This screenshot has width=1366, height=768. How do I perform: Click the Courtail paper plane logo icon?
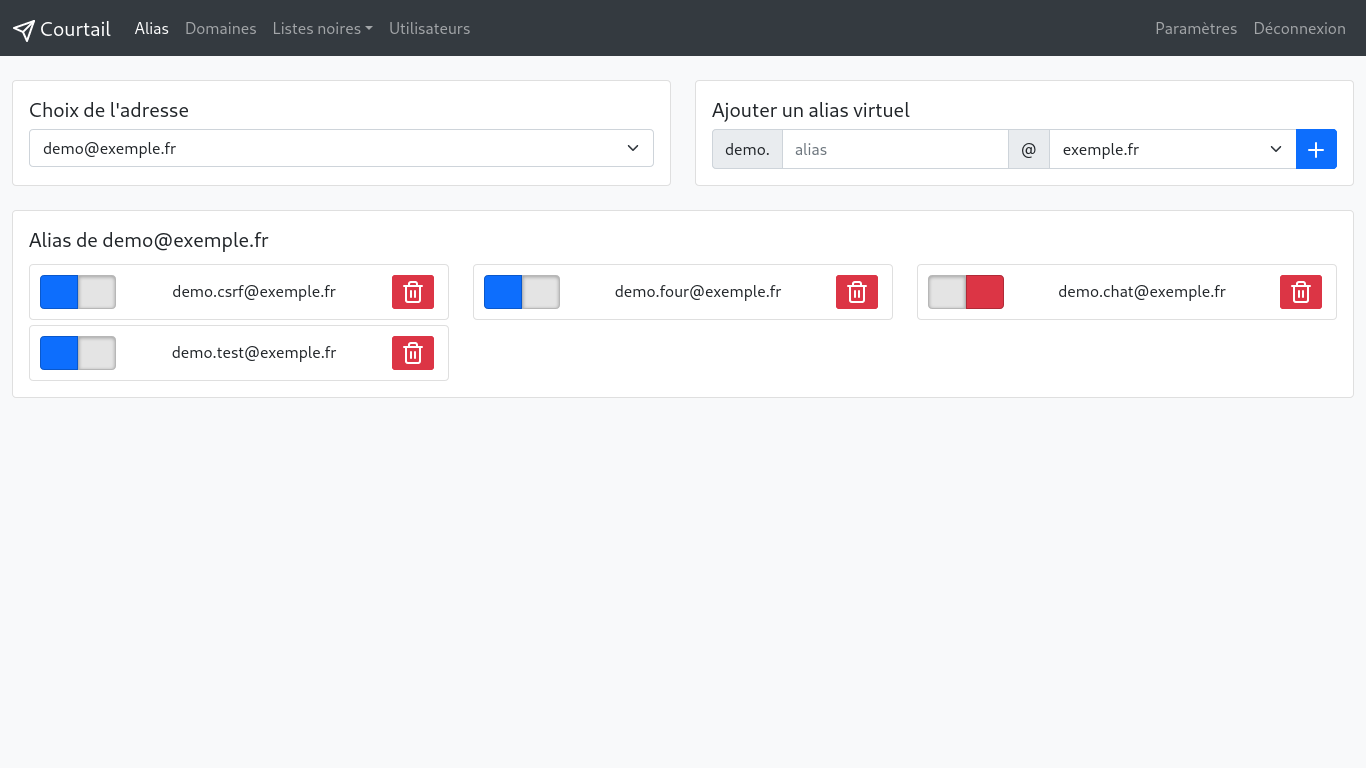24,30
